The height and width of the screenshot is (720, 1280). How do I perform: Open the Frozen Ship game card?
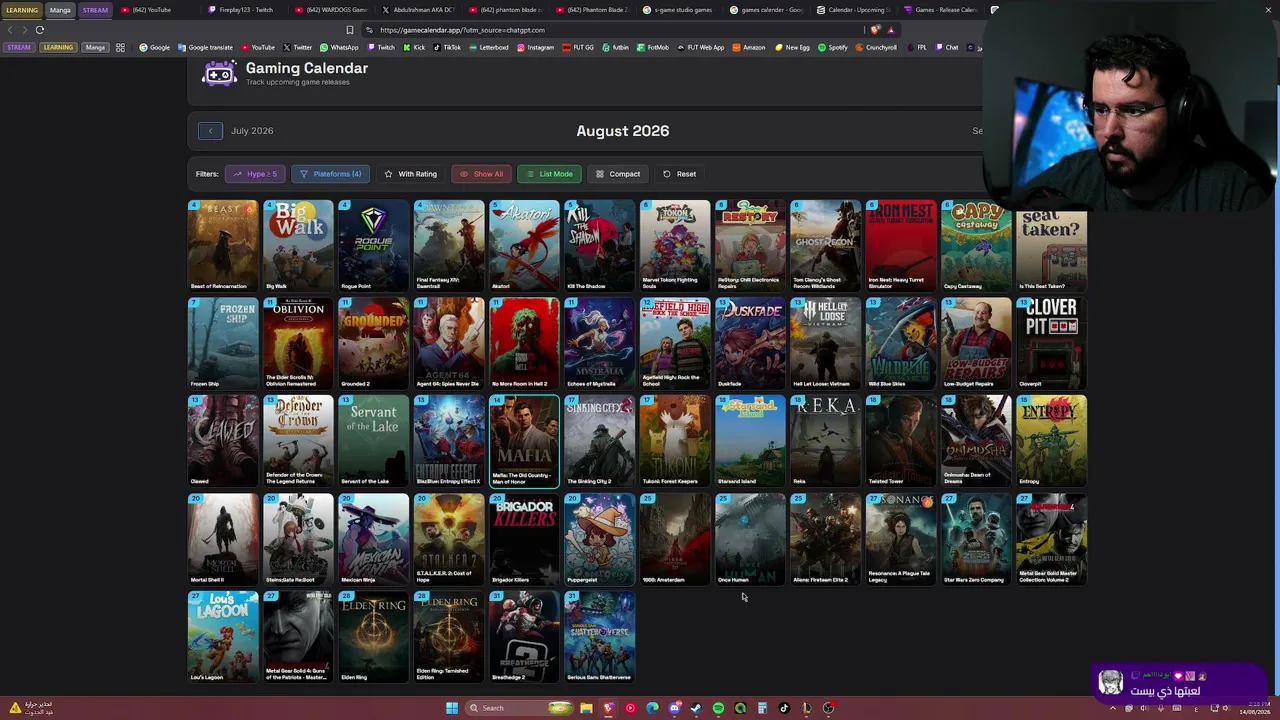(223, 343)
